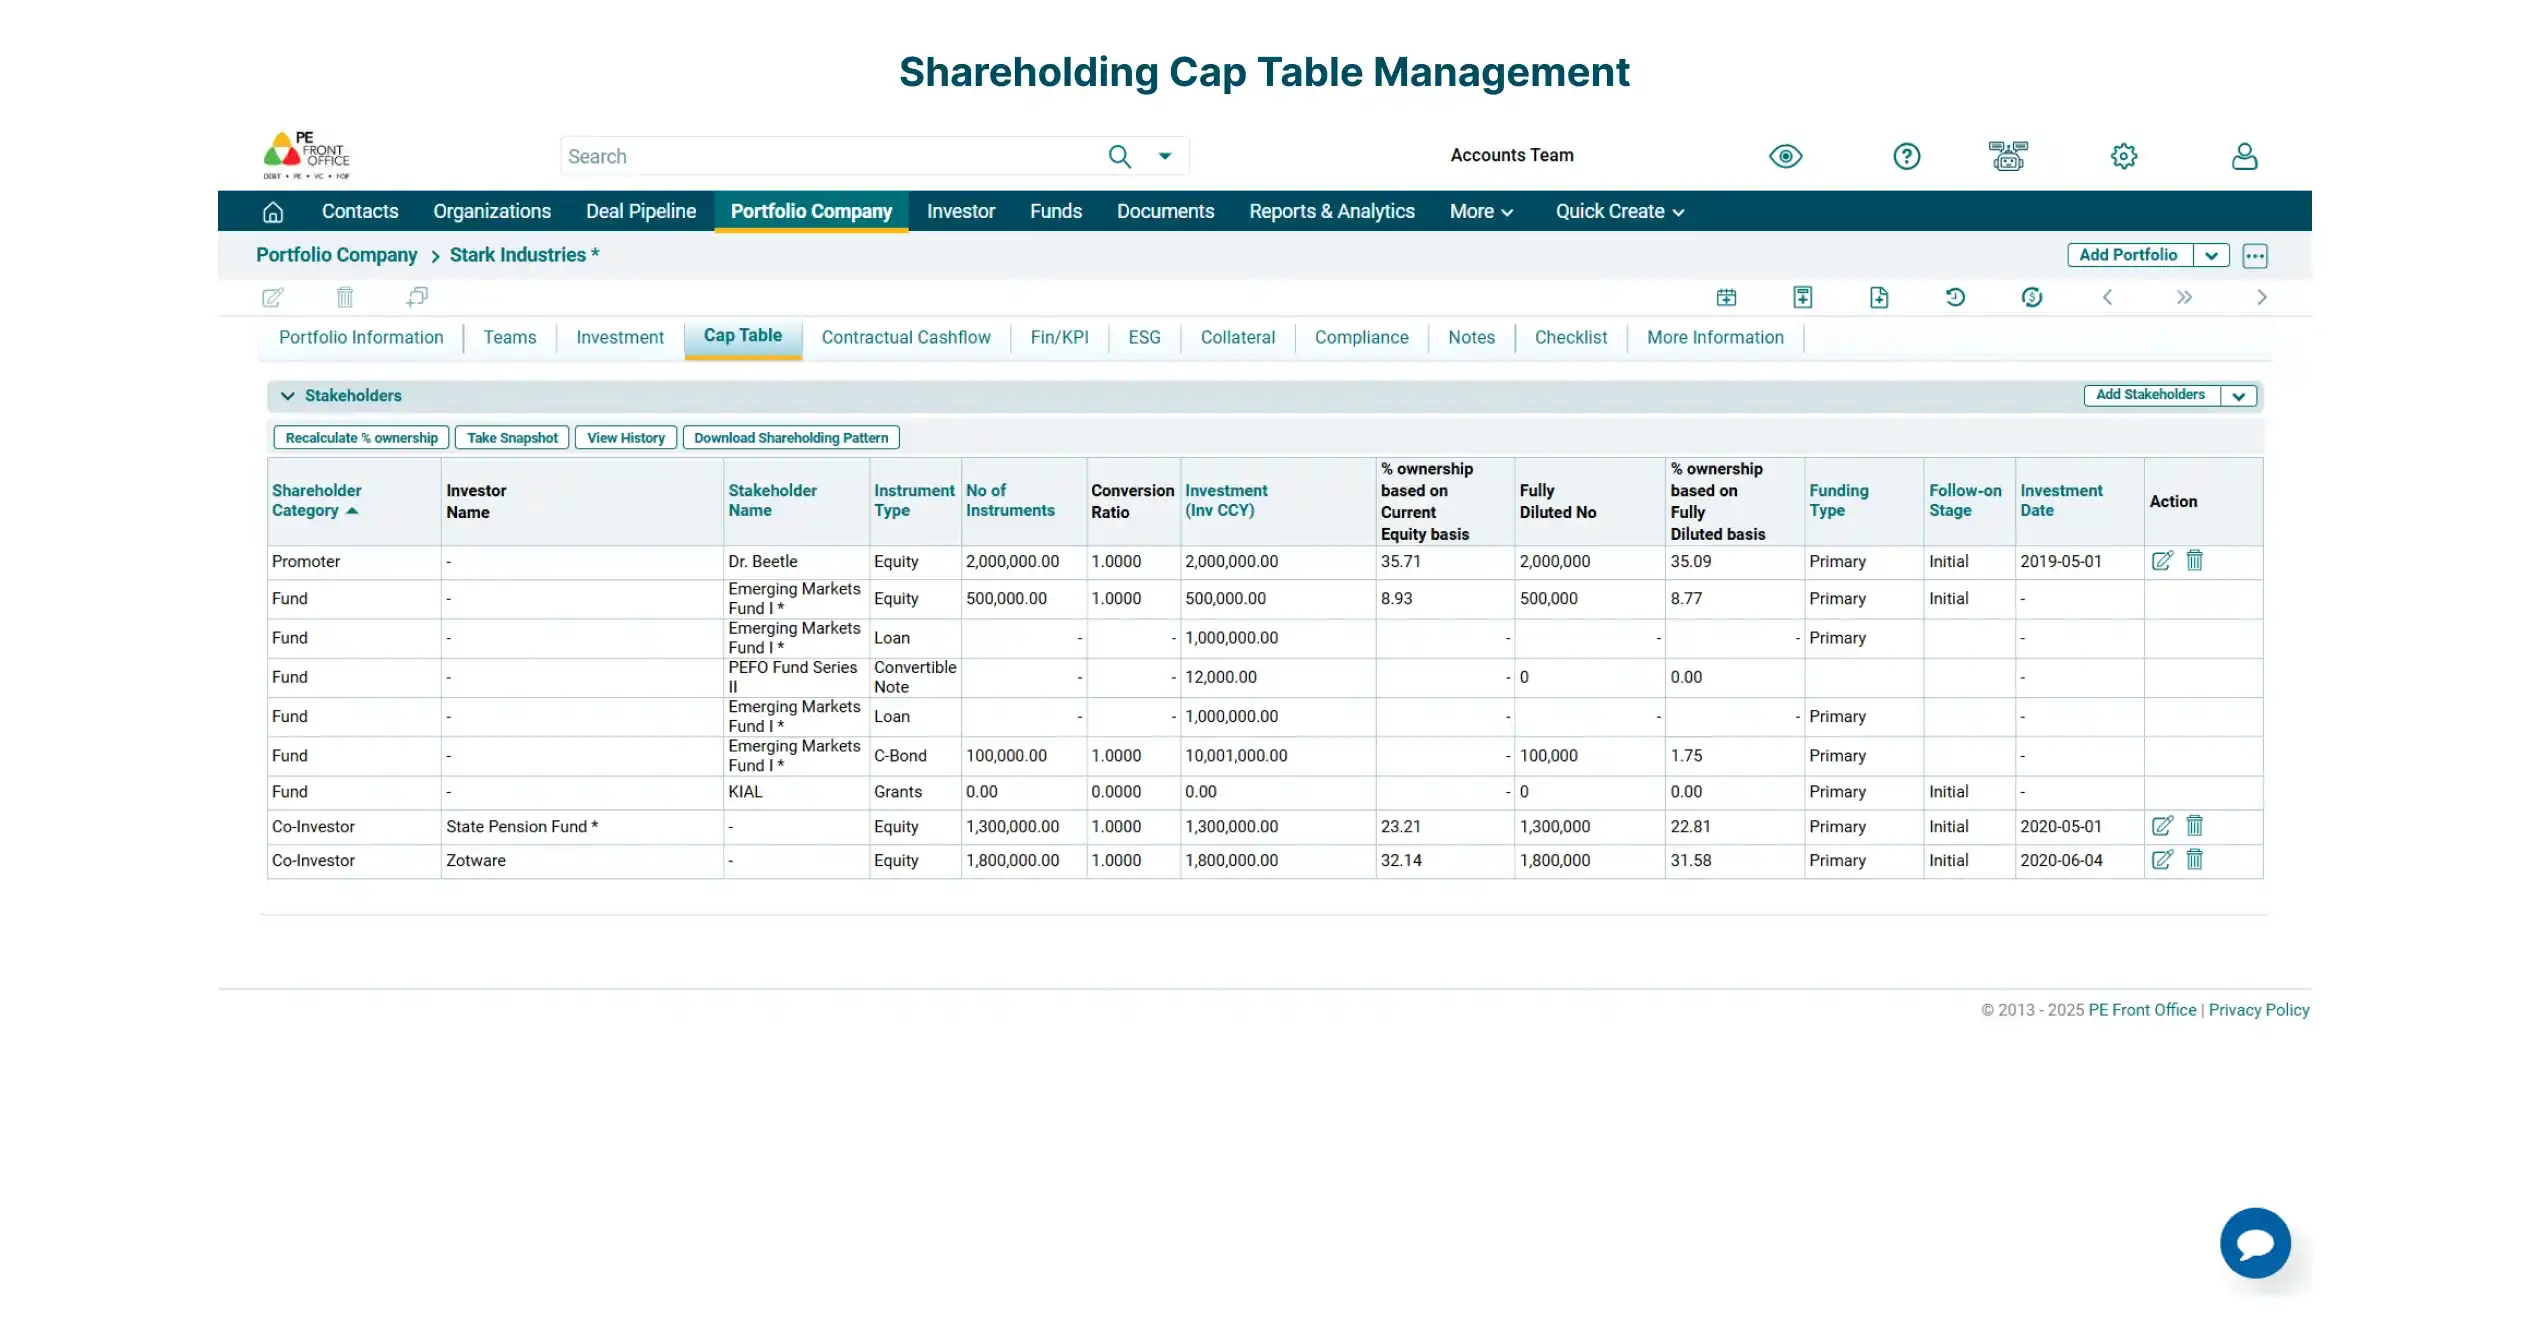2530x1330 pixels.
Task: Open the Add Portfolio dropdown arrow
Action: pos(2211,255)
